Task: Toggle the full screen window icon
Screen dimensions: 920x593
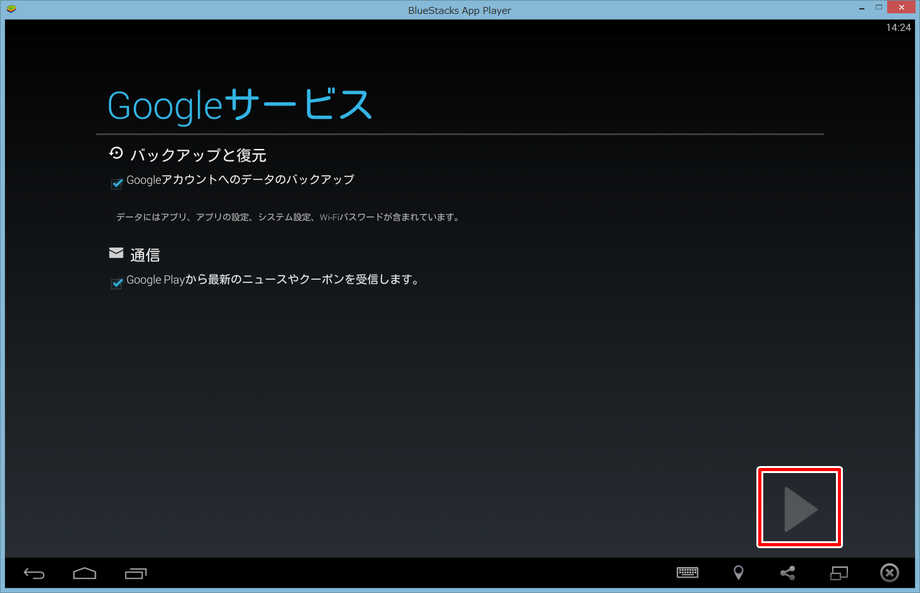Action: pyautogui.click(x=838, y=573)
